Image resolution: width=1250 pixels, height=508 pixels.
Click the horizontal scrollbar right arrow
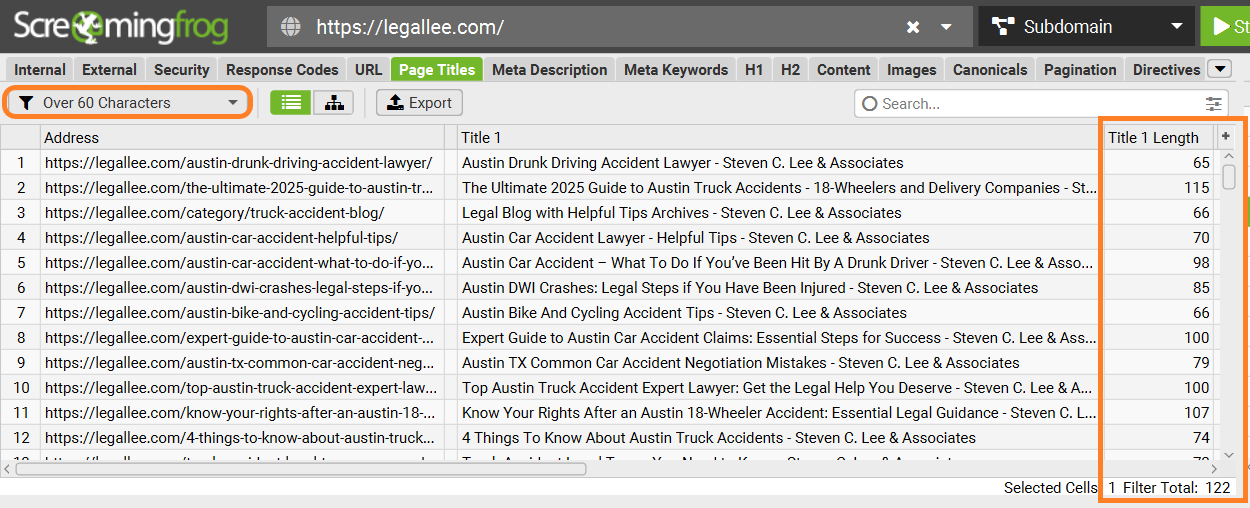tap(1215, 468)
